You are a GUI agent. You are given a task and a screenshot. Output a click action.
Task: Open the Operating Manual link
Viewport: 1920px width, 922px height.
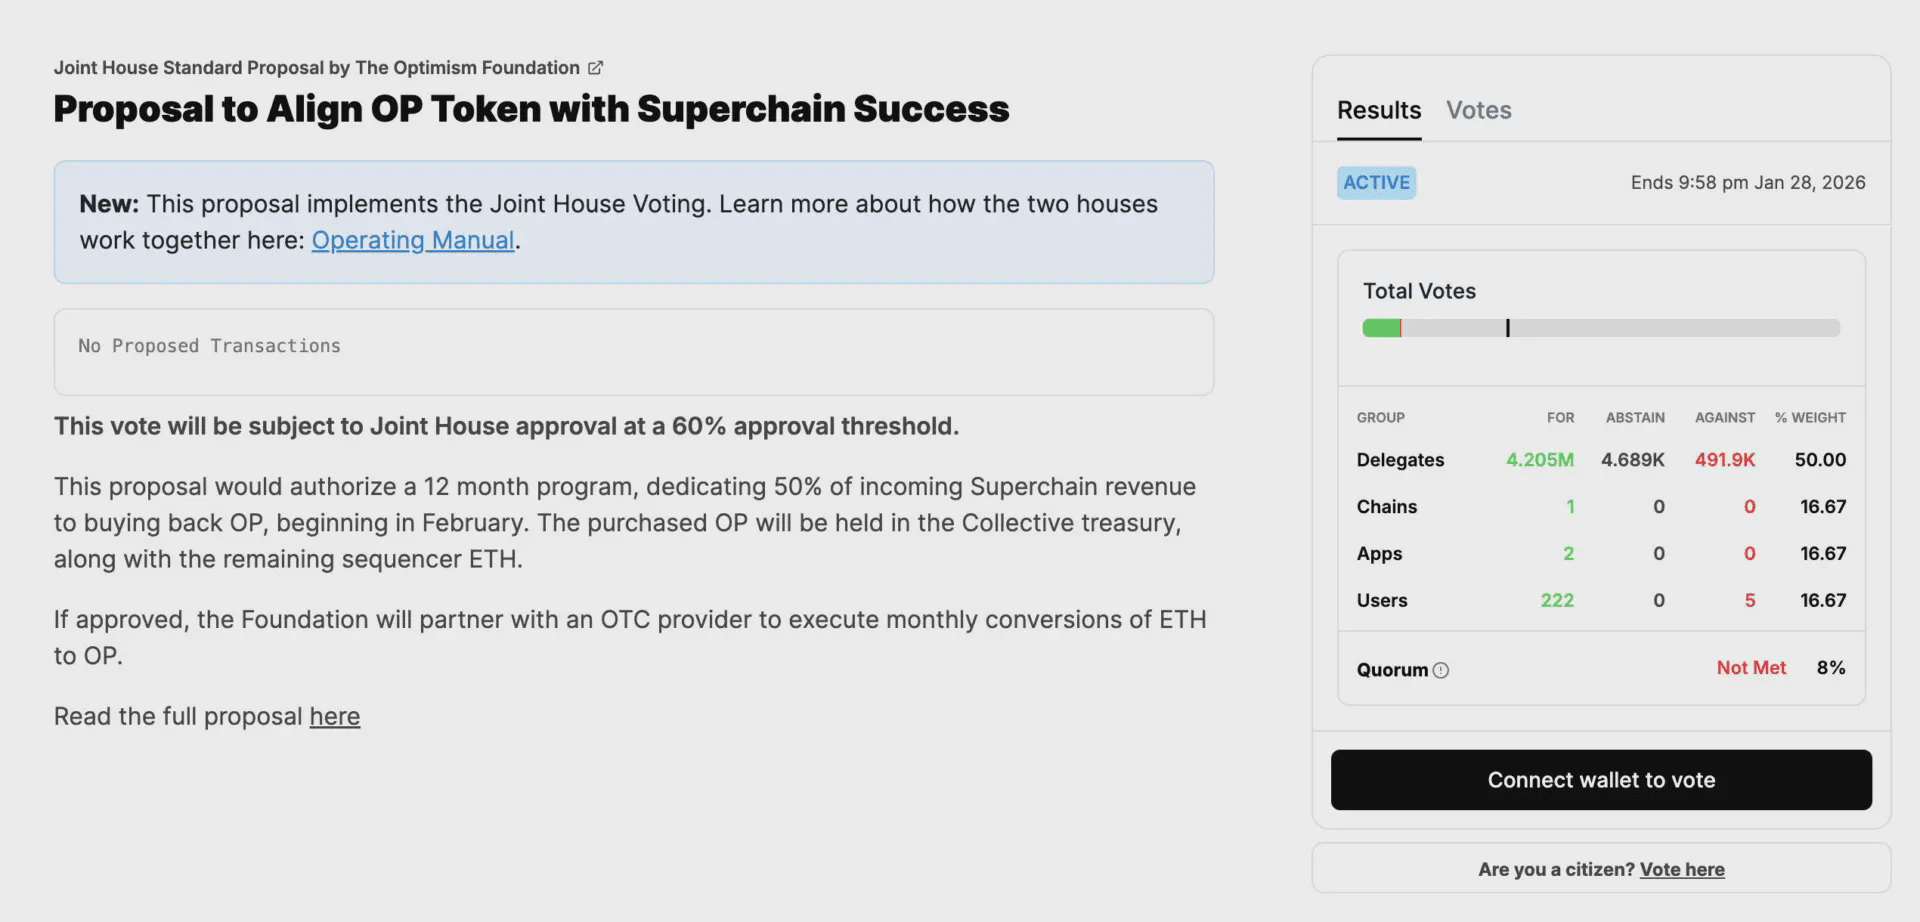[413, 240]
